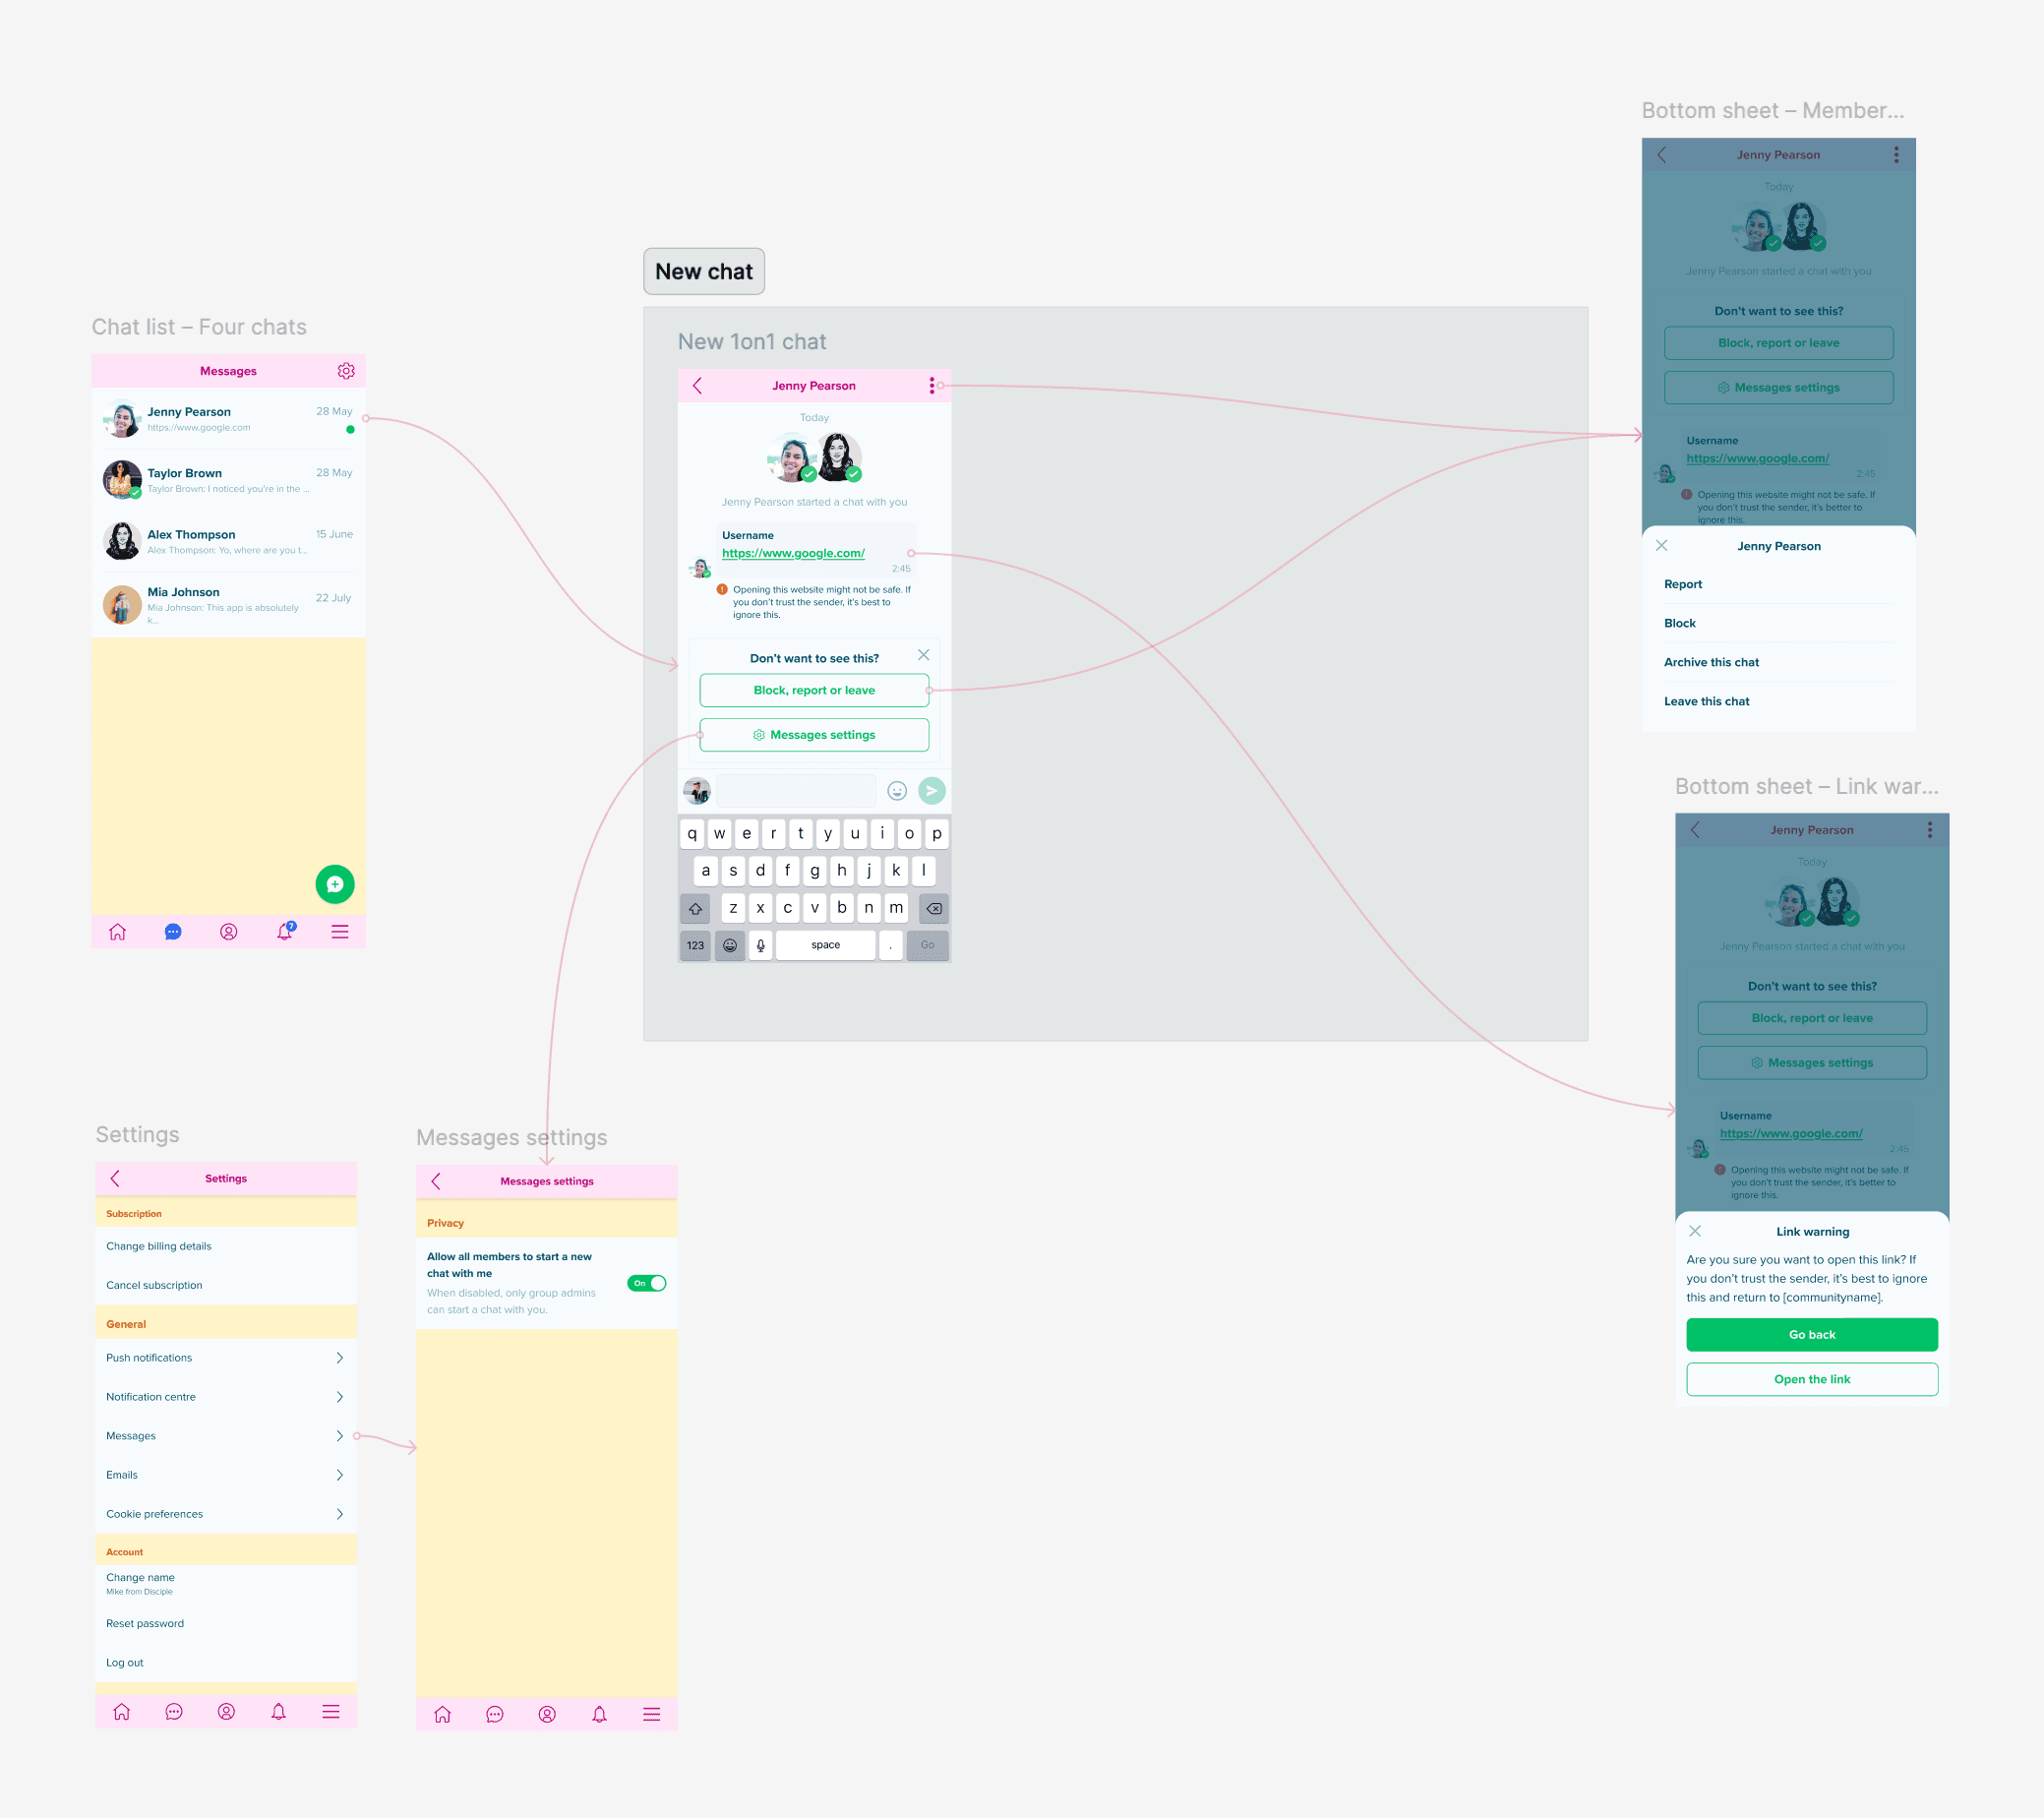Tap the green send message button
The width and height of the screenshot is (2044, 1818).
click(x=932, y=791)
